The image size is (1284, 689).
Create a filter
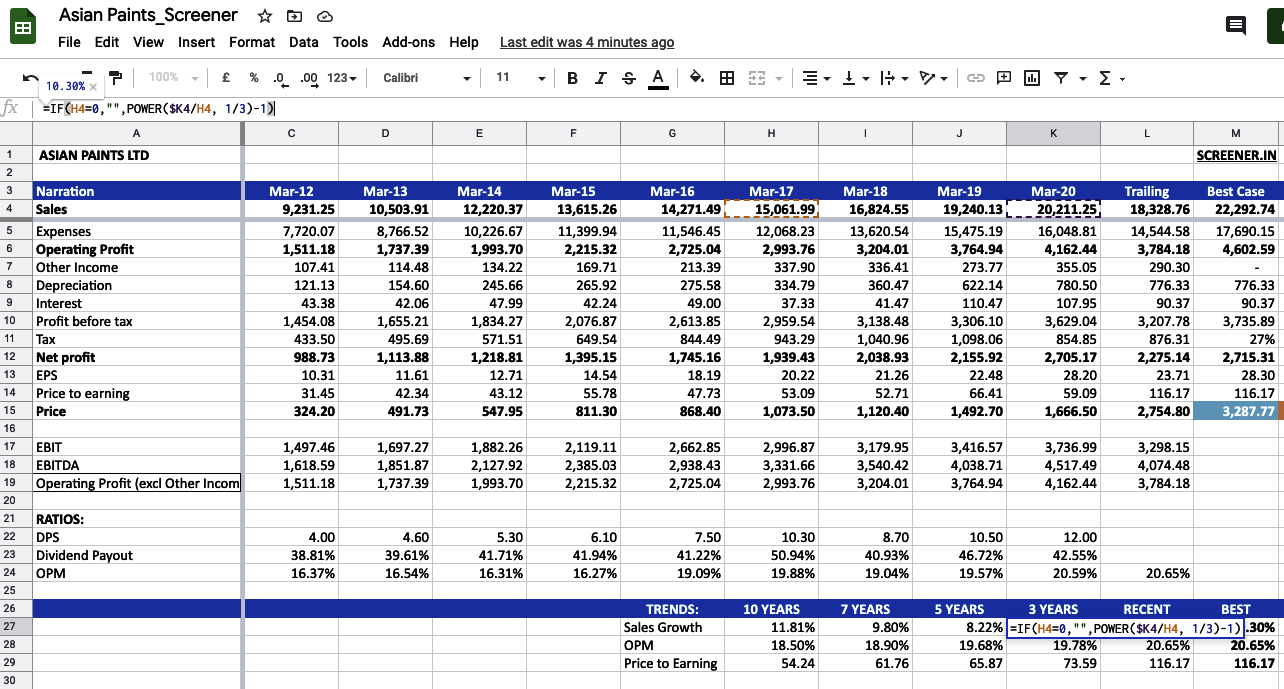(x=1059, y=77)
